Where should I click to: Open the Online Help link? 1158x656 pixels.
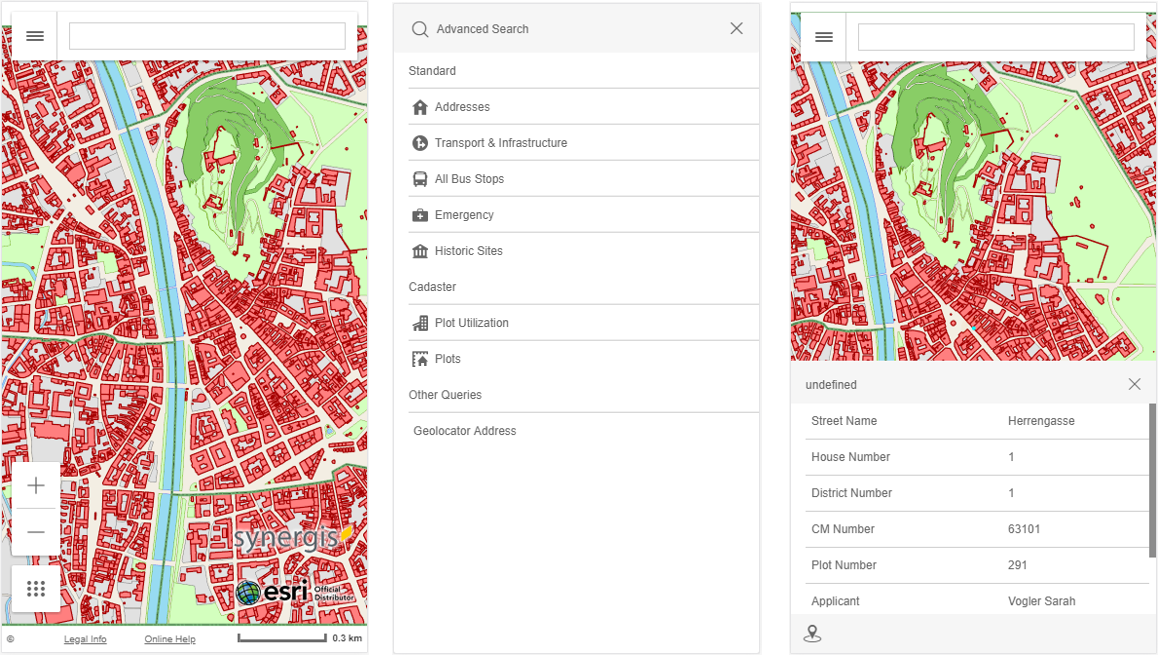coord(169,639)
